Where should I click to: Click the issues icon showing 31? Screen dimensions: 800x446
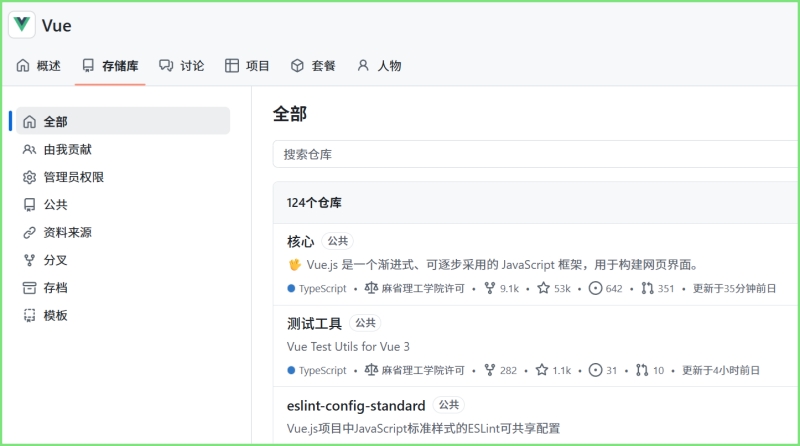(x=595, y=370)
